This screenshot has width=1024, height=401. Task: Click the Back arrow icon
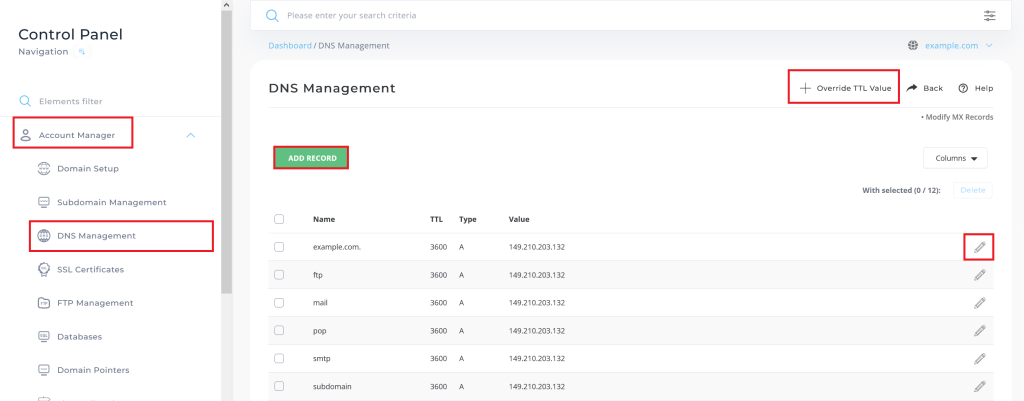point(912,88)
